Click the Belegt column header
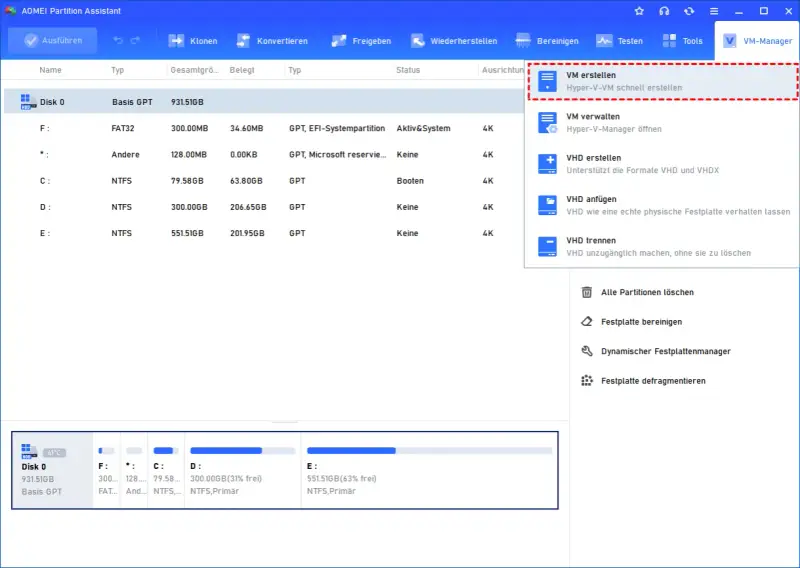This screenshot has width=800, height=568. pos(242,70)
